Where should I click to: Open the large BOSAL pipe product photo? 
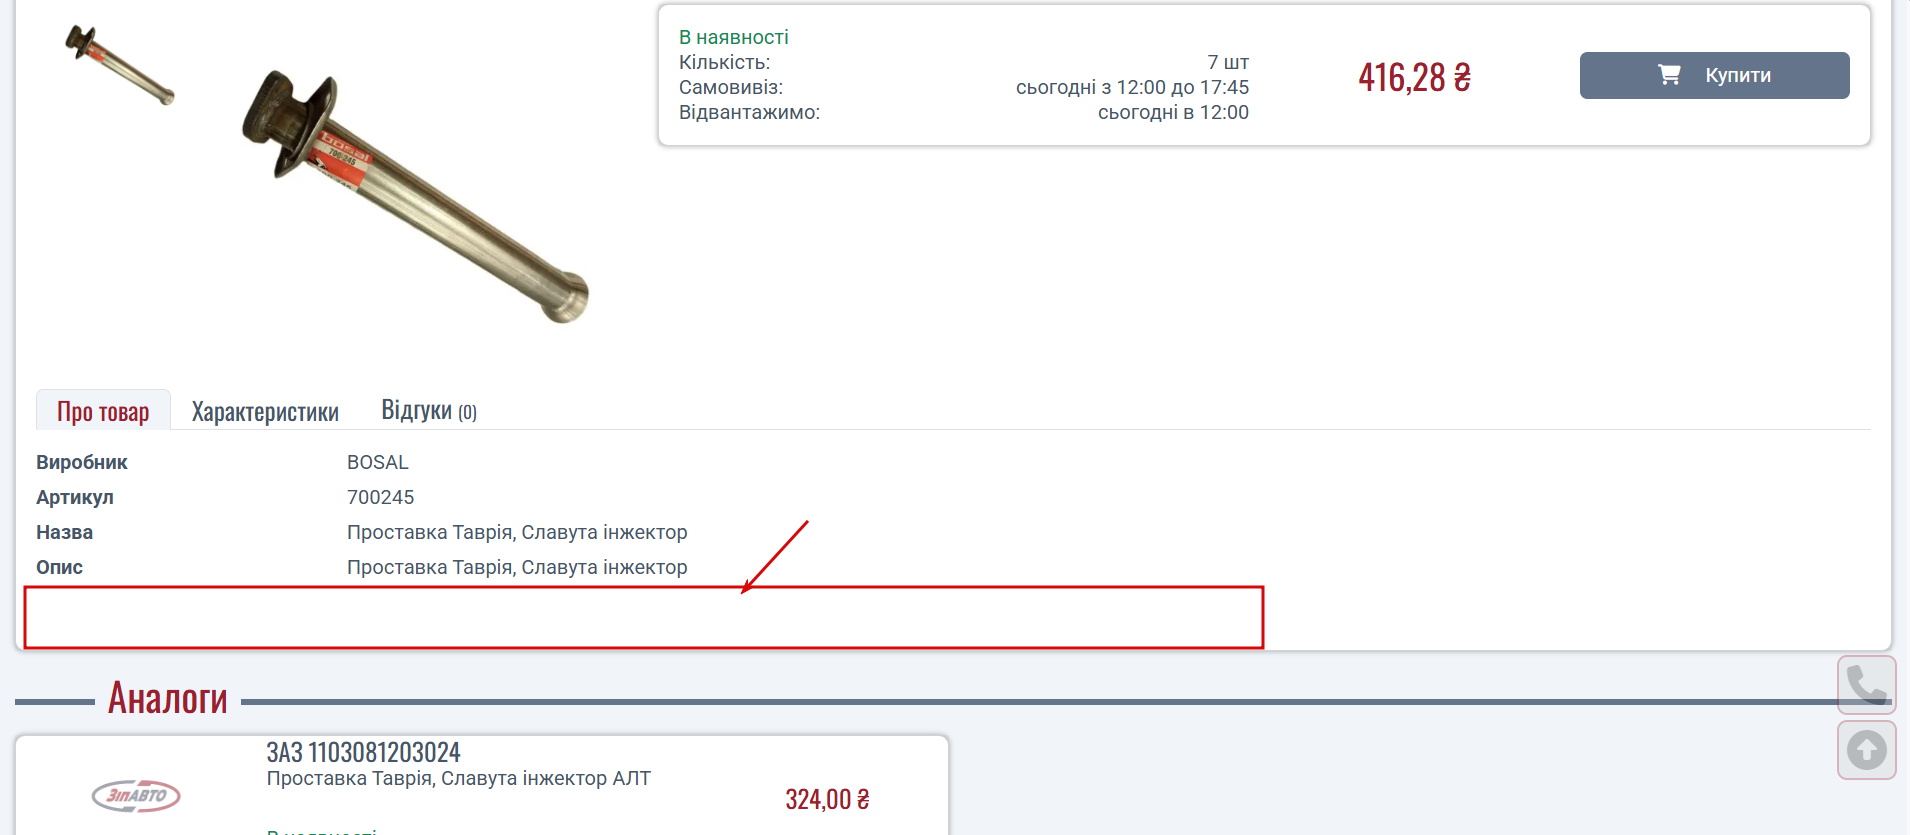pyautogui.click(x=415, y=197)
